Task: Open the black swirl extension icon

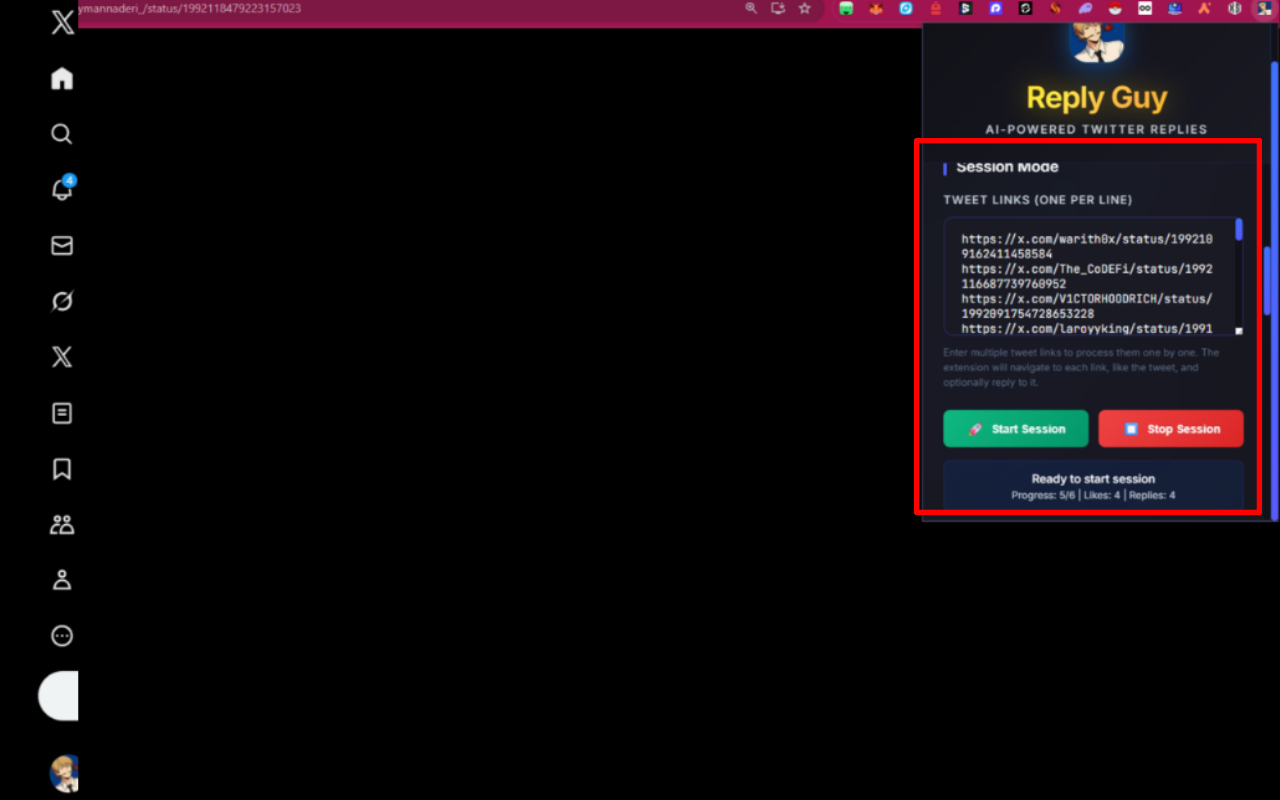Action: click(1026, 8)
